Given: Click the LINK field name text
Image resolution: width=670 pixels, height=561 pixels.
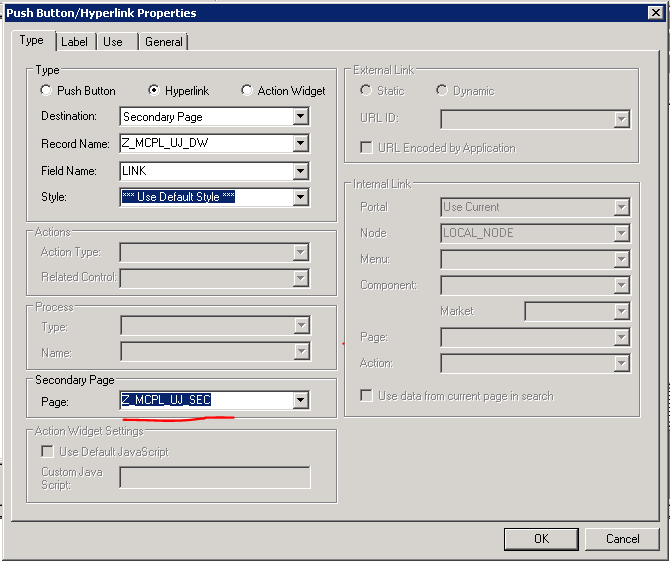Looking at the screenshot, I should tap(134, 171).
